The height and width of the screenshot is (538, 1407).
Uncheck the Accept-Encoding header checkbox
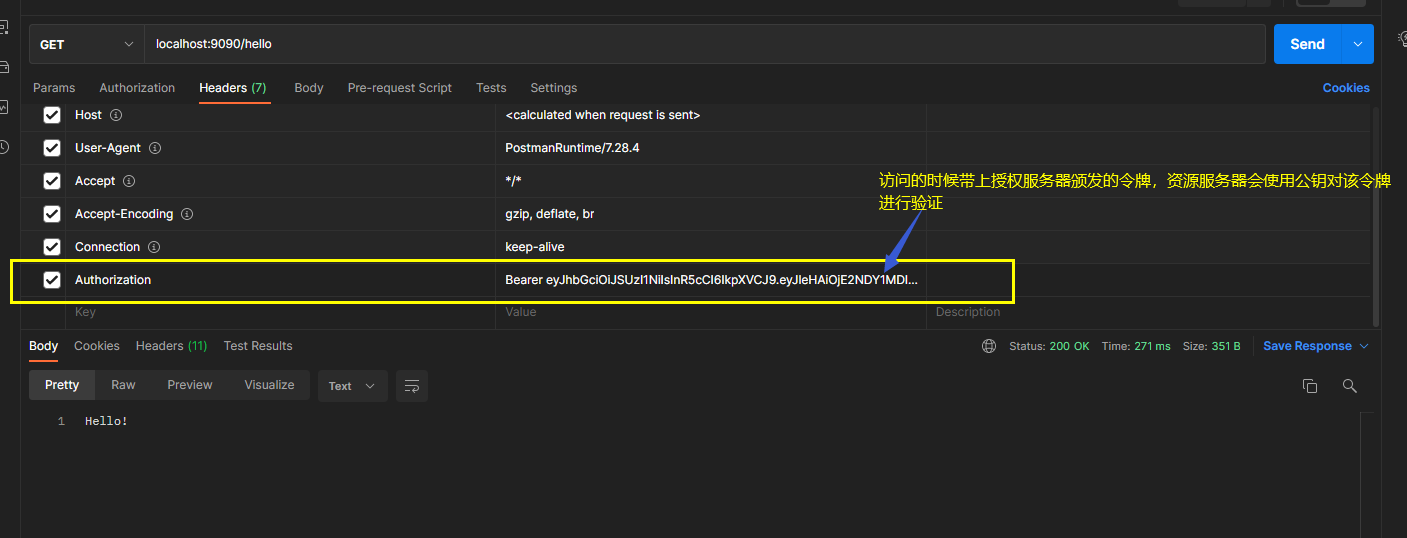(x=52, y=214)
